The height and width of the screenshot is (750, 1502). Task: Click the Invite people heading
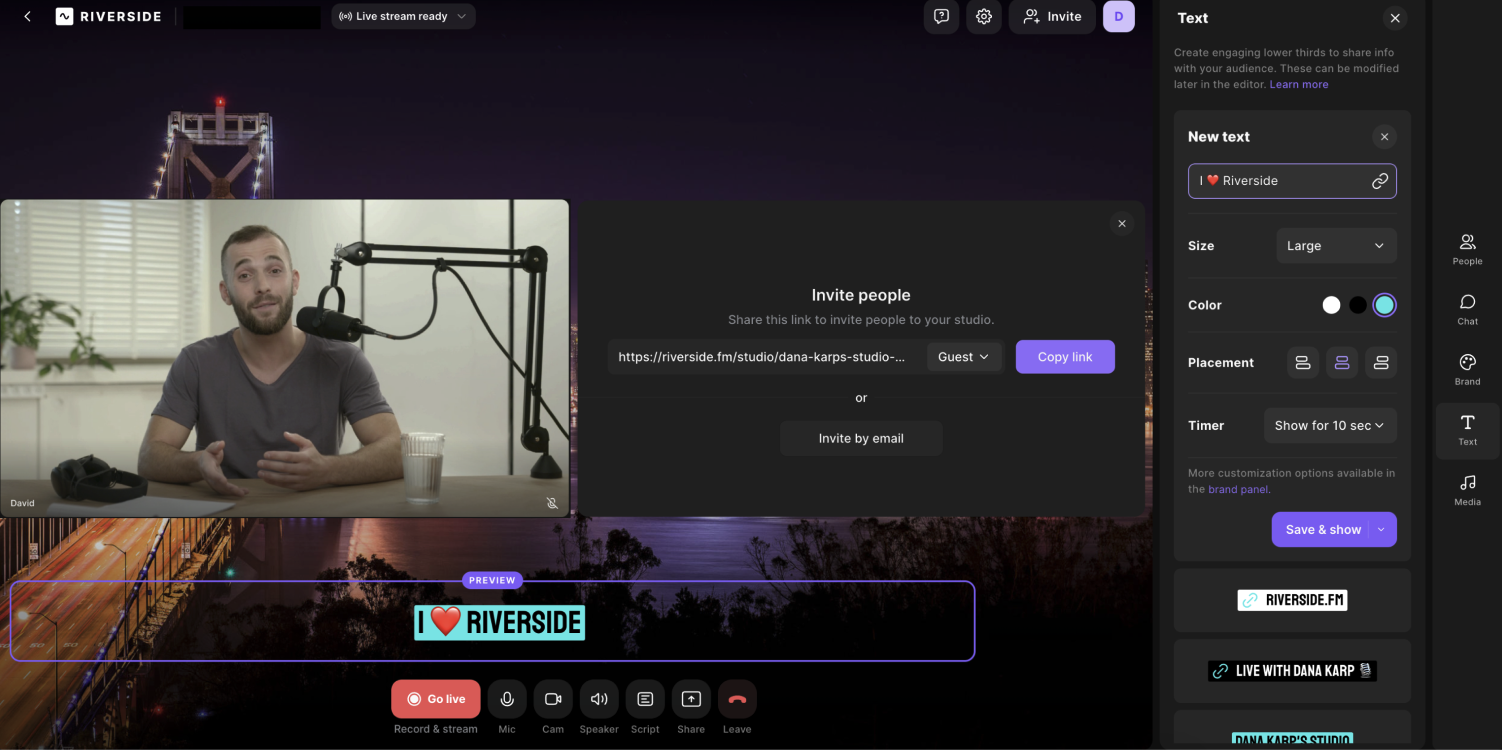click(861, 295)
